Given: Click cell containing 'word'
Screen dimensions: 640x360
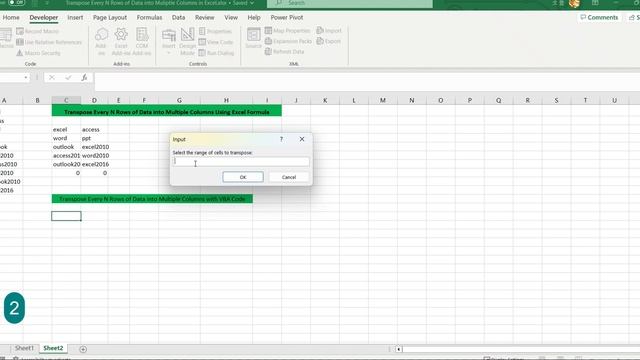Looking at the screenshot, I should (x=66, y=138).
